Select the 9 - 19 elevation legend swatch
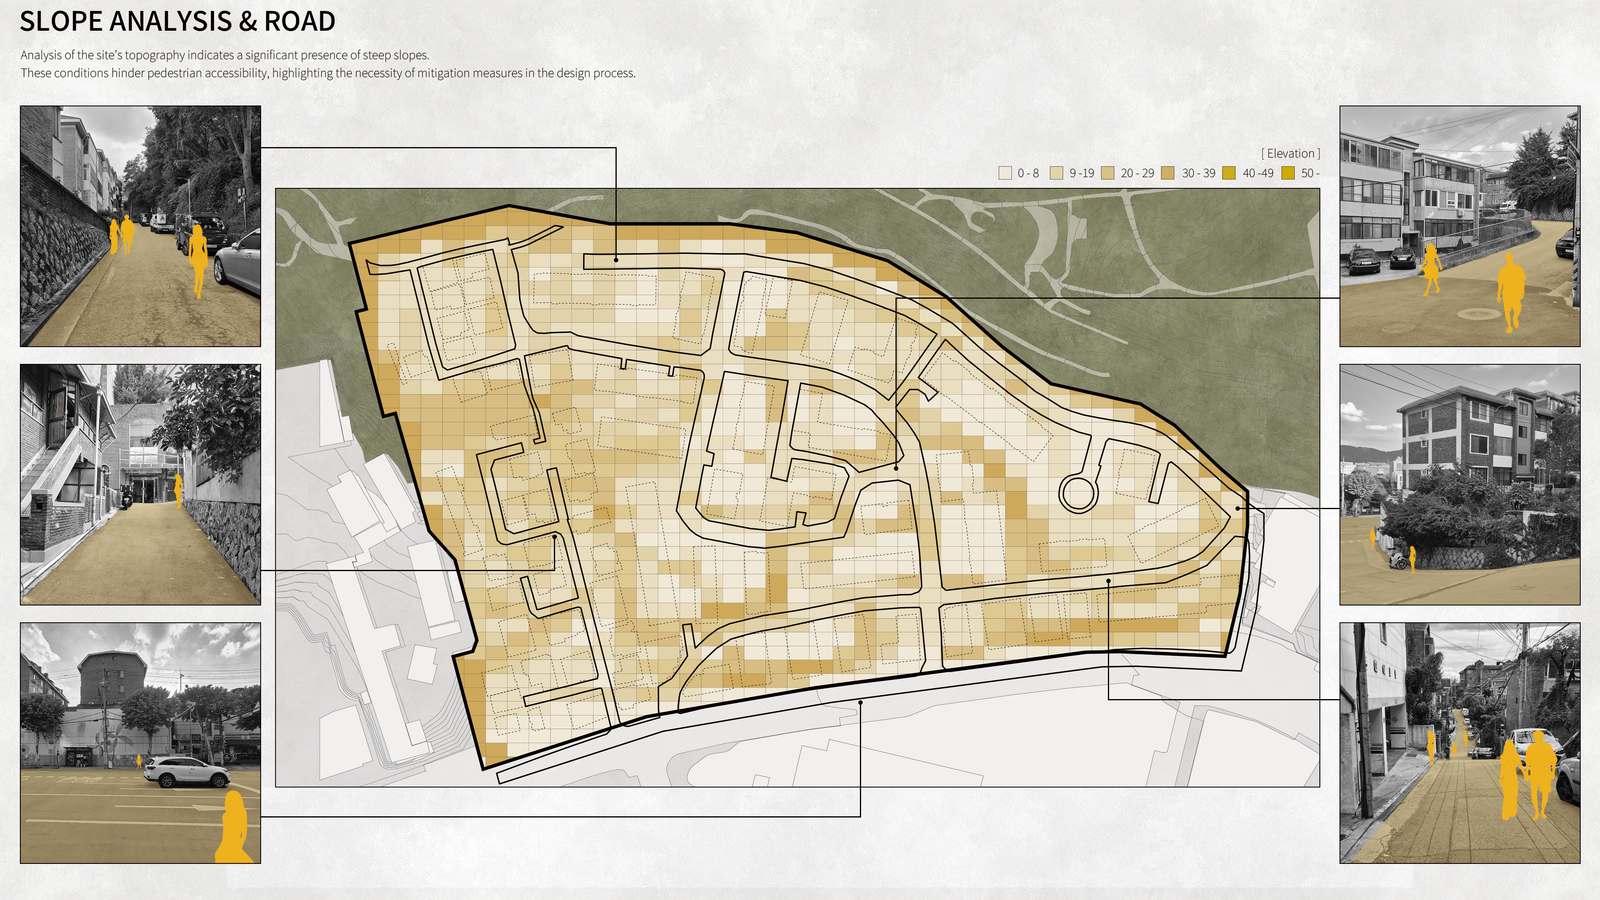The height and width of the screenshot is (900, 1600). (x=1056, y=173)
